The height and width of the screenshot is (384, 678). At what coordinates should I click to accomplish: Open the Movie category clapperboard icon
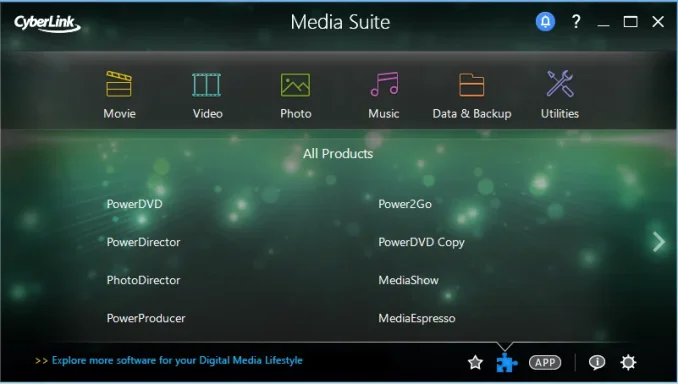[x=119, y=84]
